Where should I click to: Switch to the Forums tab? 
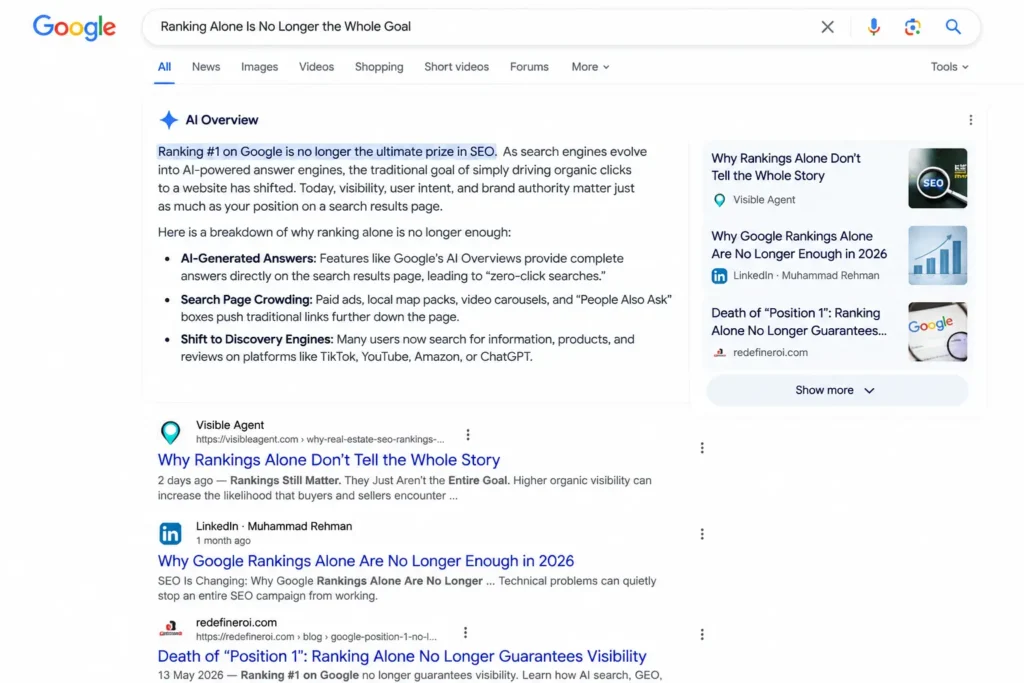529,67
